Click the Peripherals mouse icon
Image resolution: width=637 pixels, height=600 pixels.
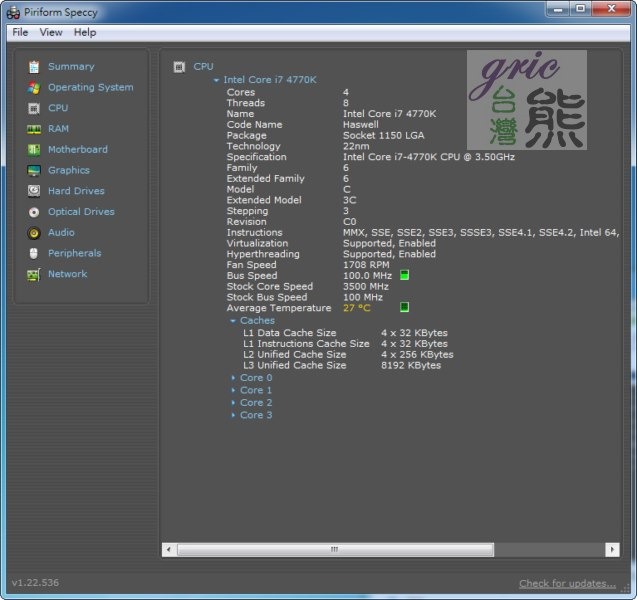click(34, 254)
